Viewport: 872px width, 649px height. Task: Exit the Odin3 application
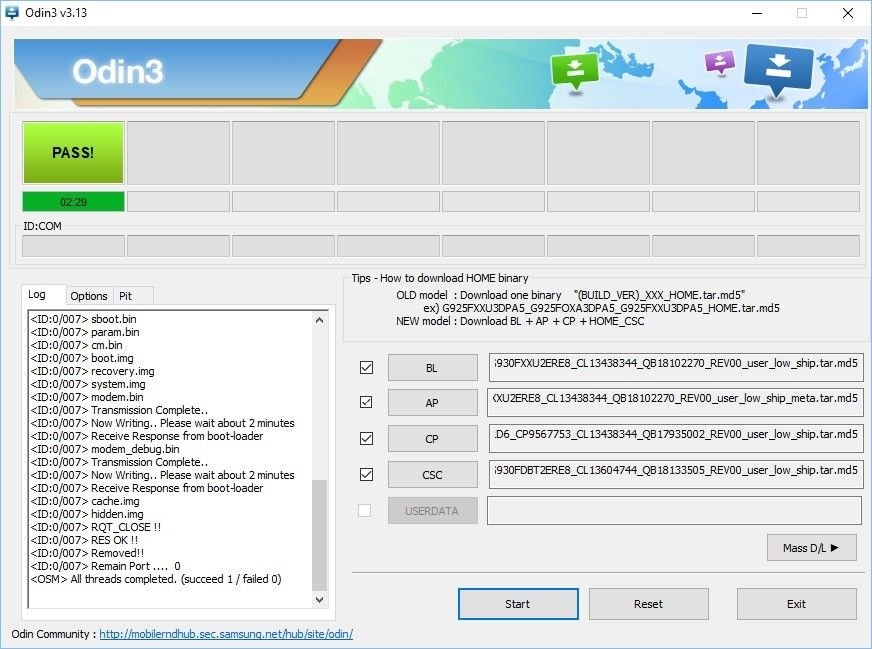tap(796, 604)
